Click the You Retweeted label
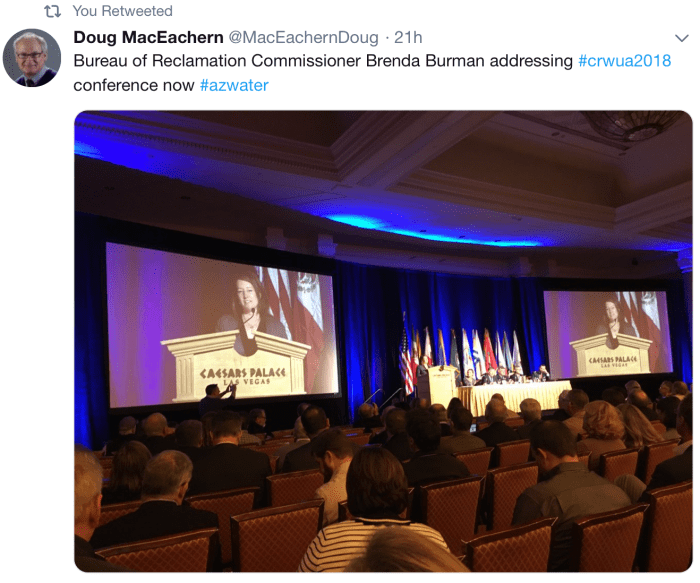This screenshot has width=700, height=583. [x=122, y=11]
